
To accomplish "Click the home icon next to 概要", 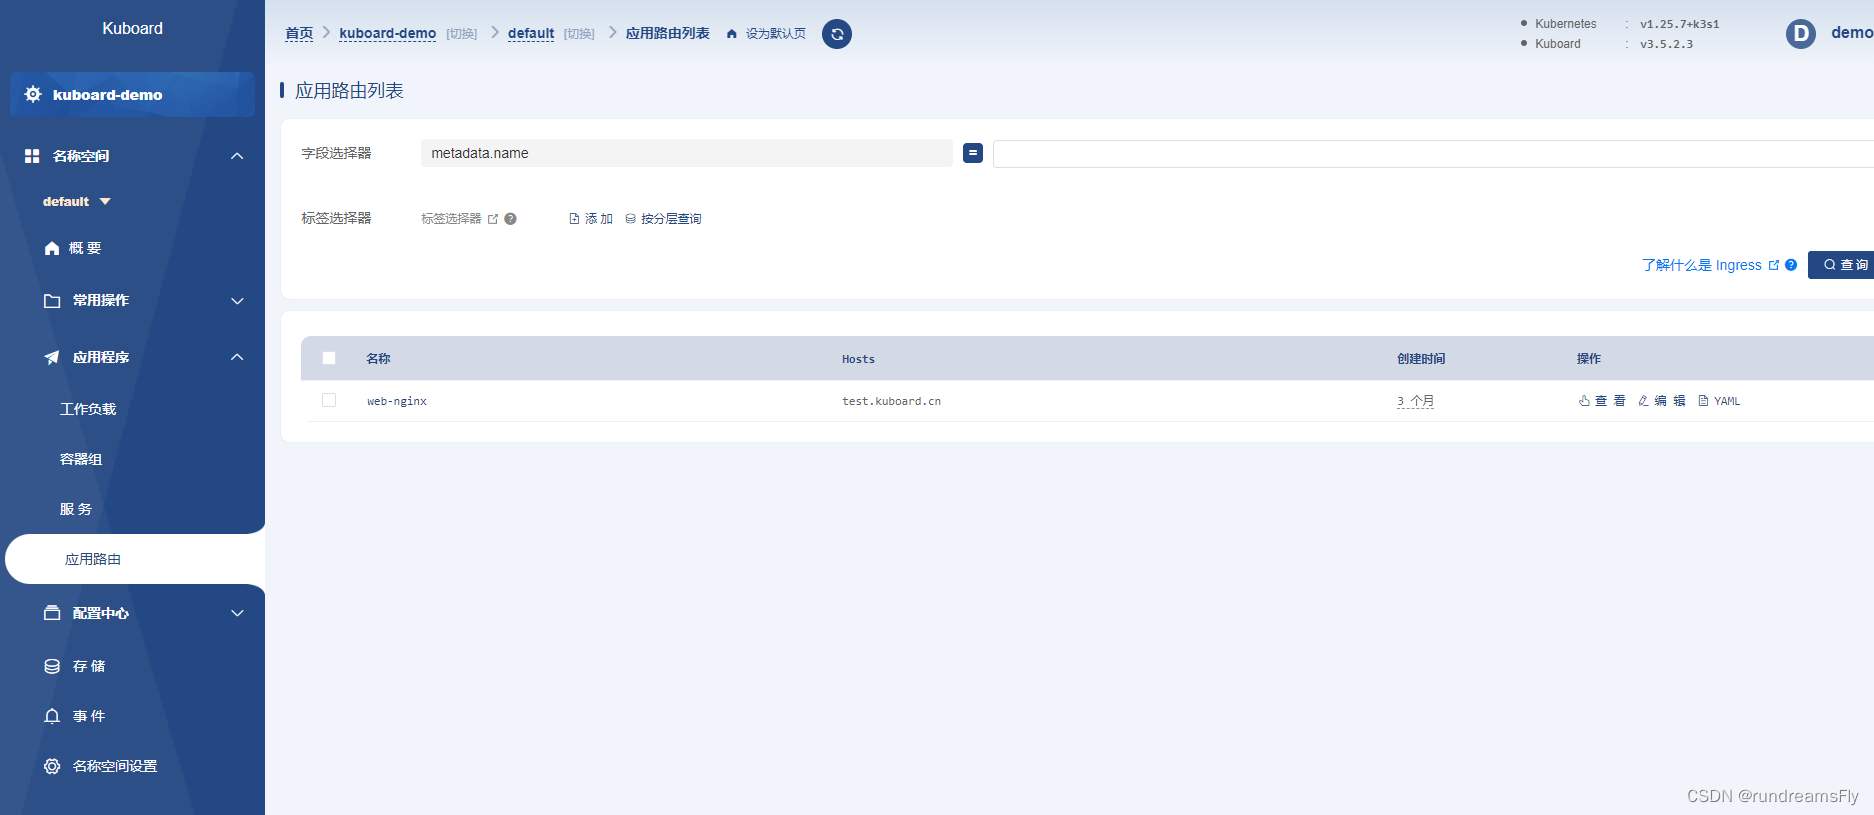I will click(52, 248).
